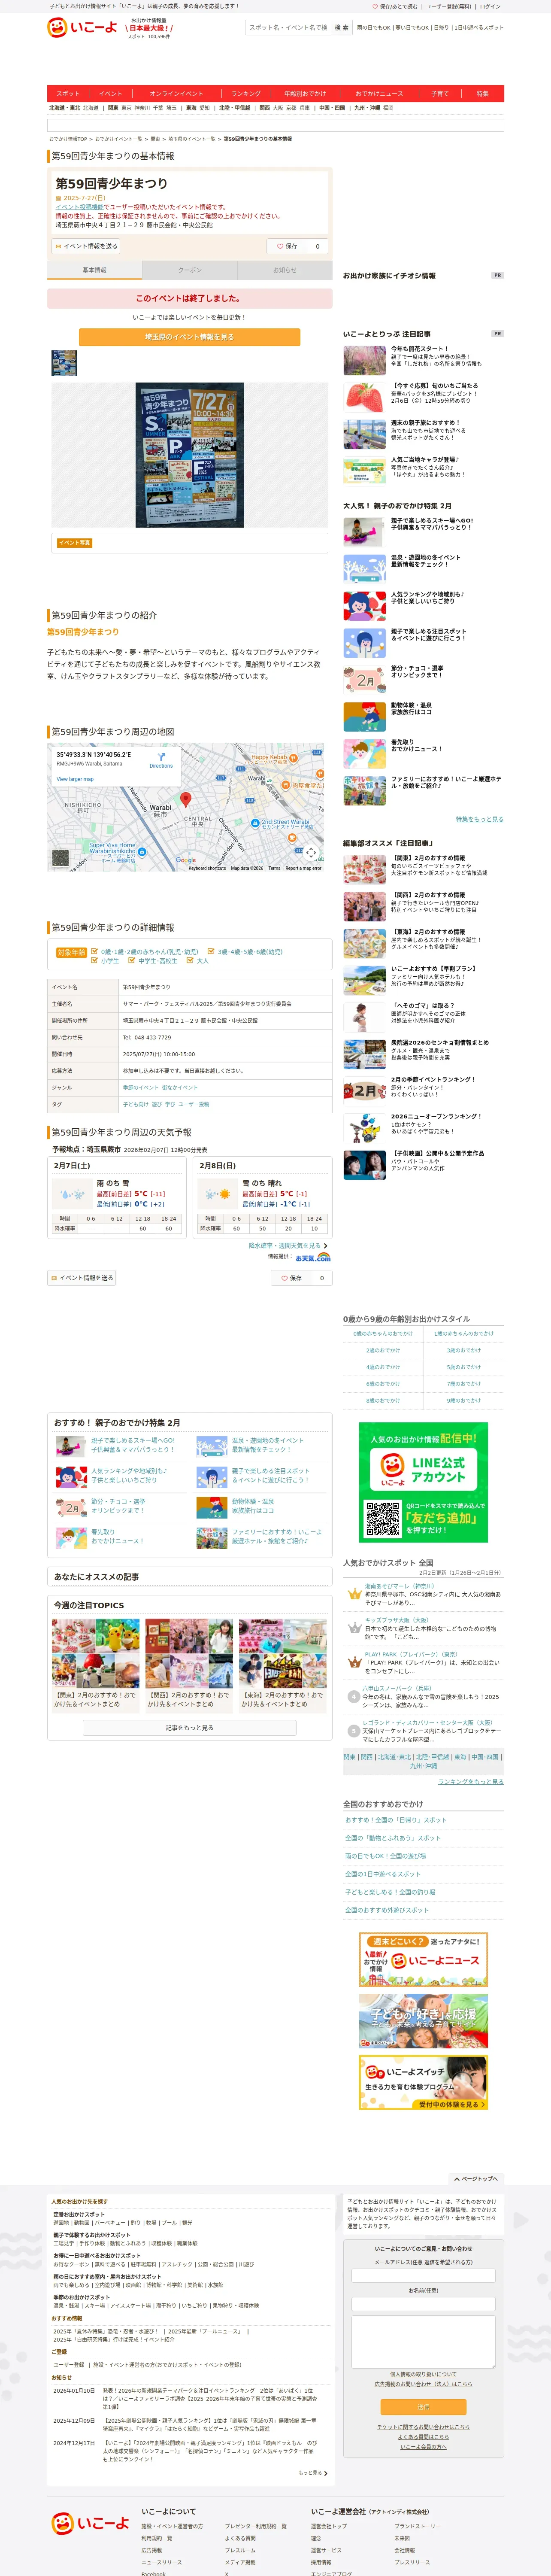Click ページトップへ chevron link

(x=475, y=2179)
